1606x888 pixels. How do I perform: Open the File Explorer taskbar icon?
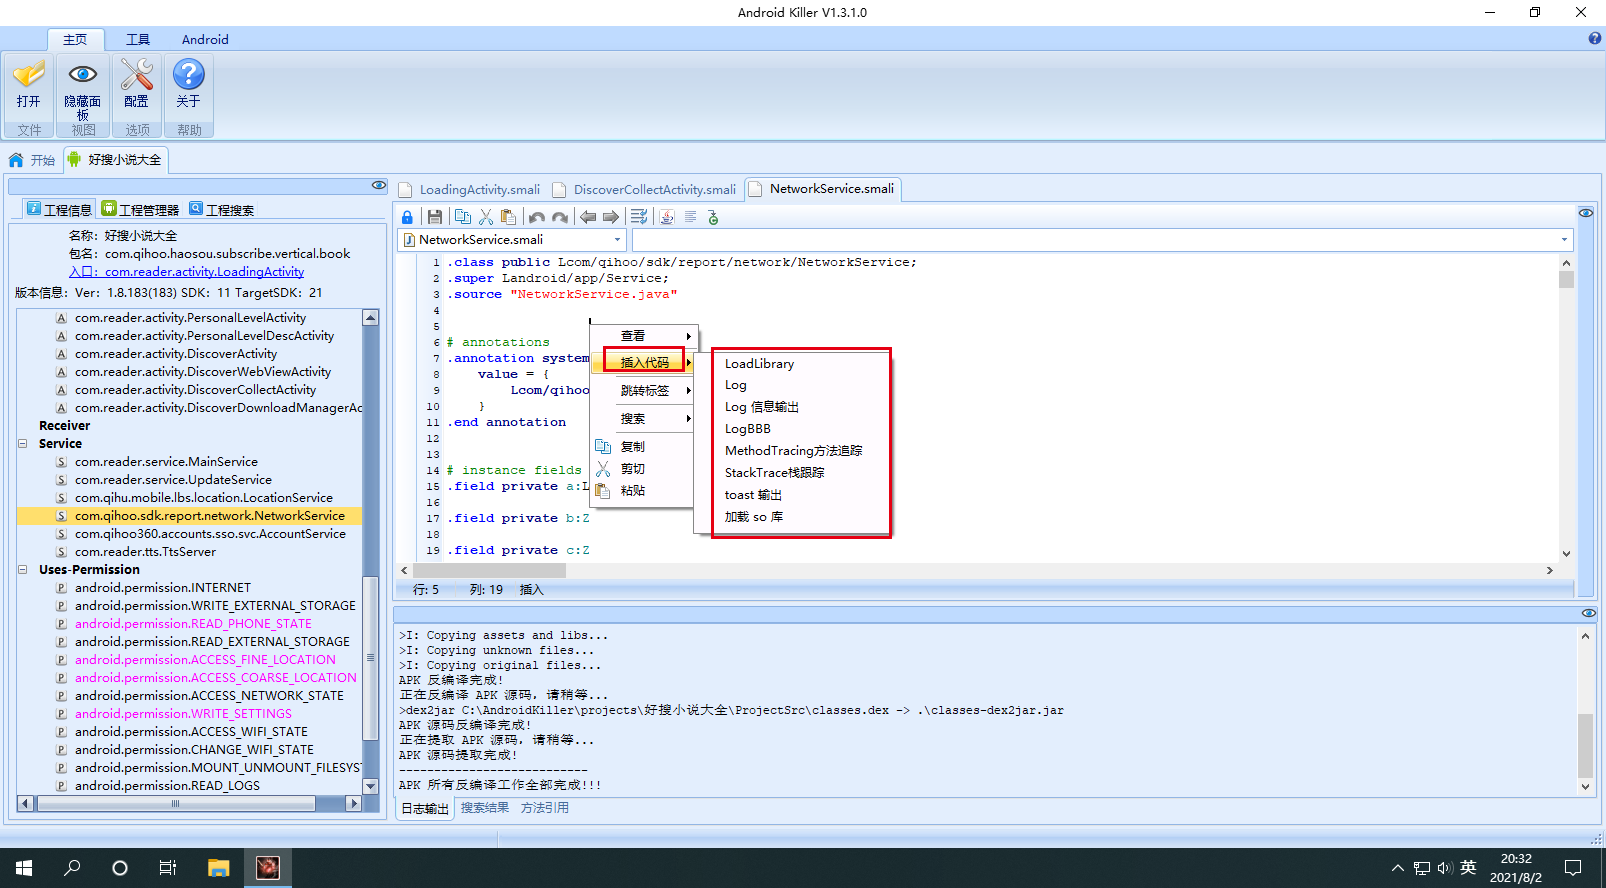(218, 868)
